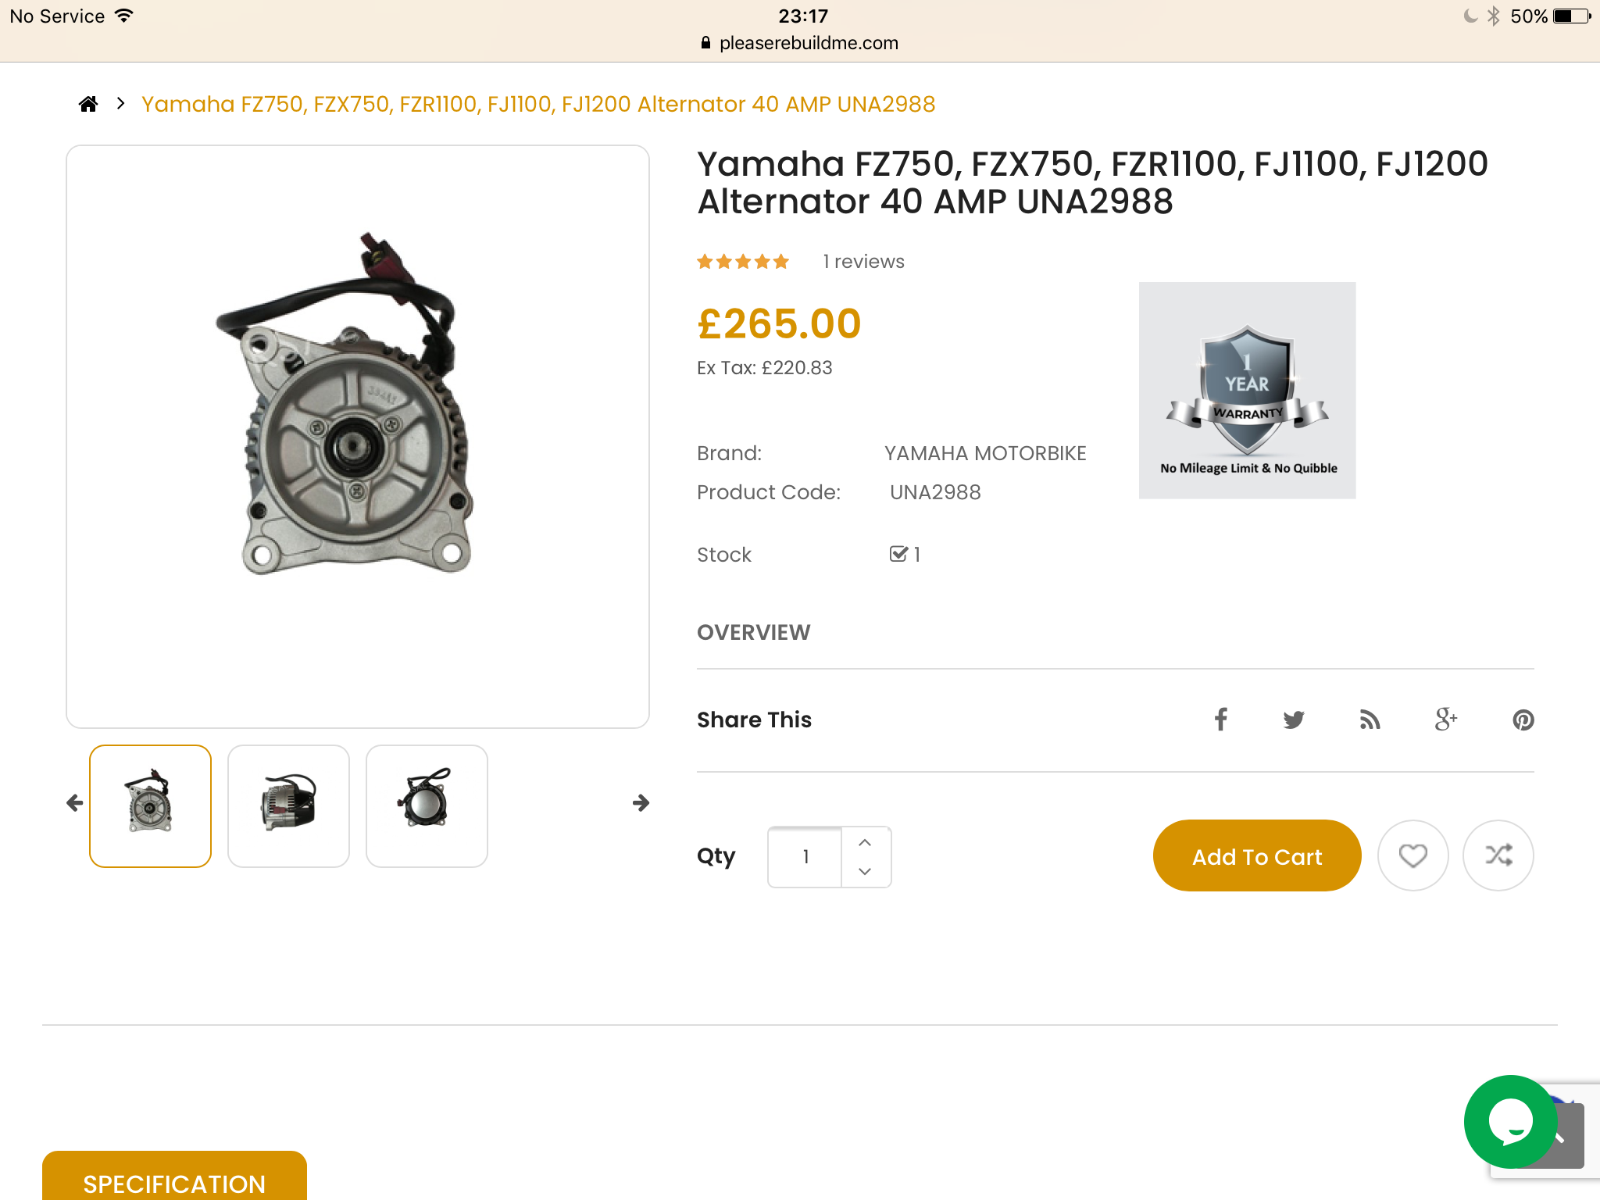Show previous product thumbnails arrow
The height and width of the screenshot is (1200, 1600).
pyautogui.click(x=75, y=803)
